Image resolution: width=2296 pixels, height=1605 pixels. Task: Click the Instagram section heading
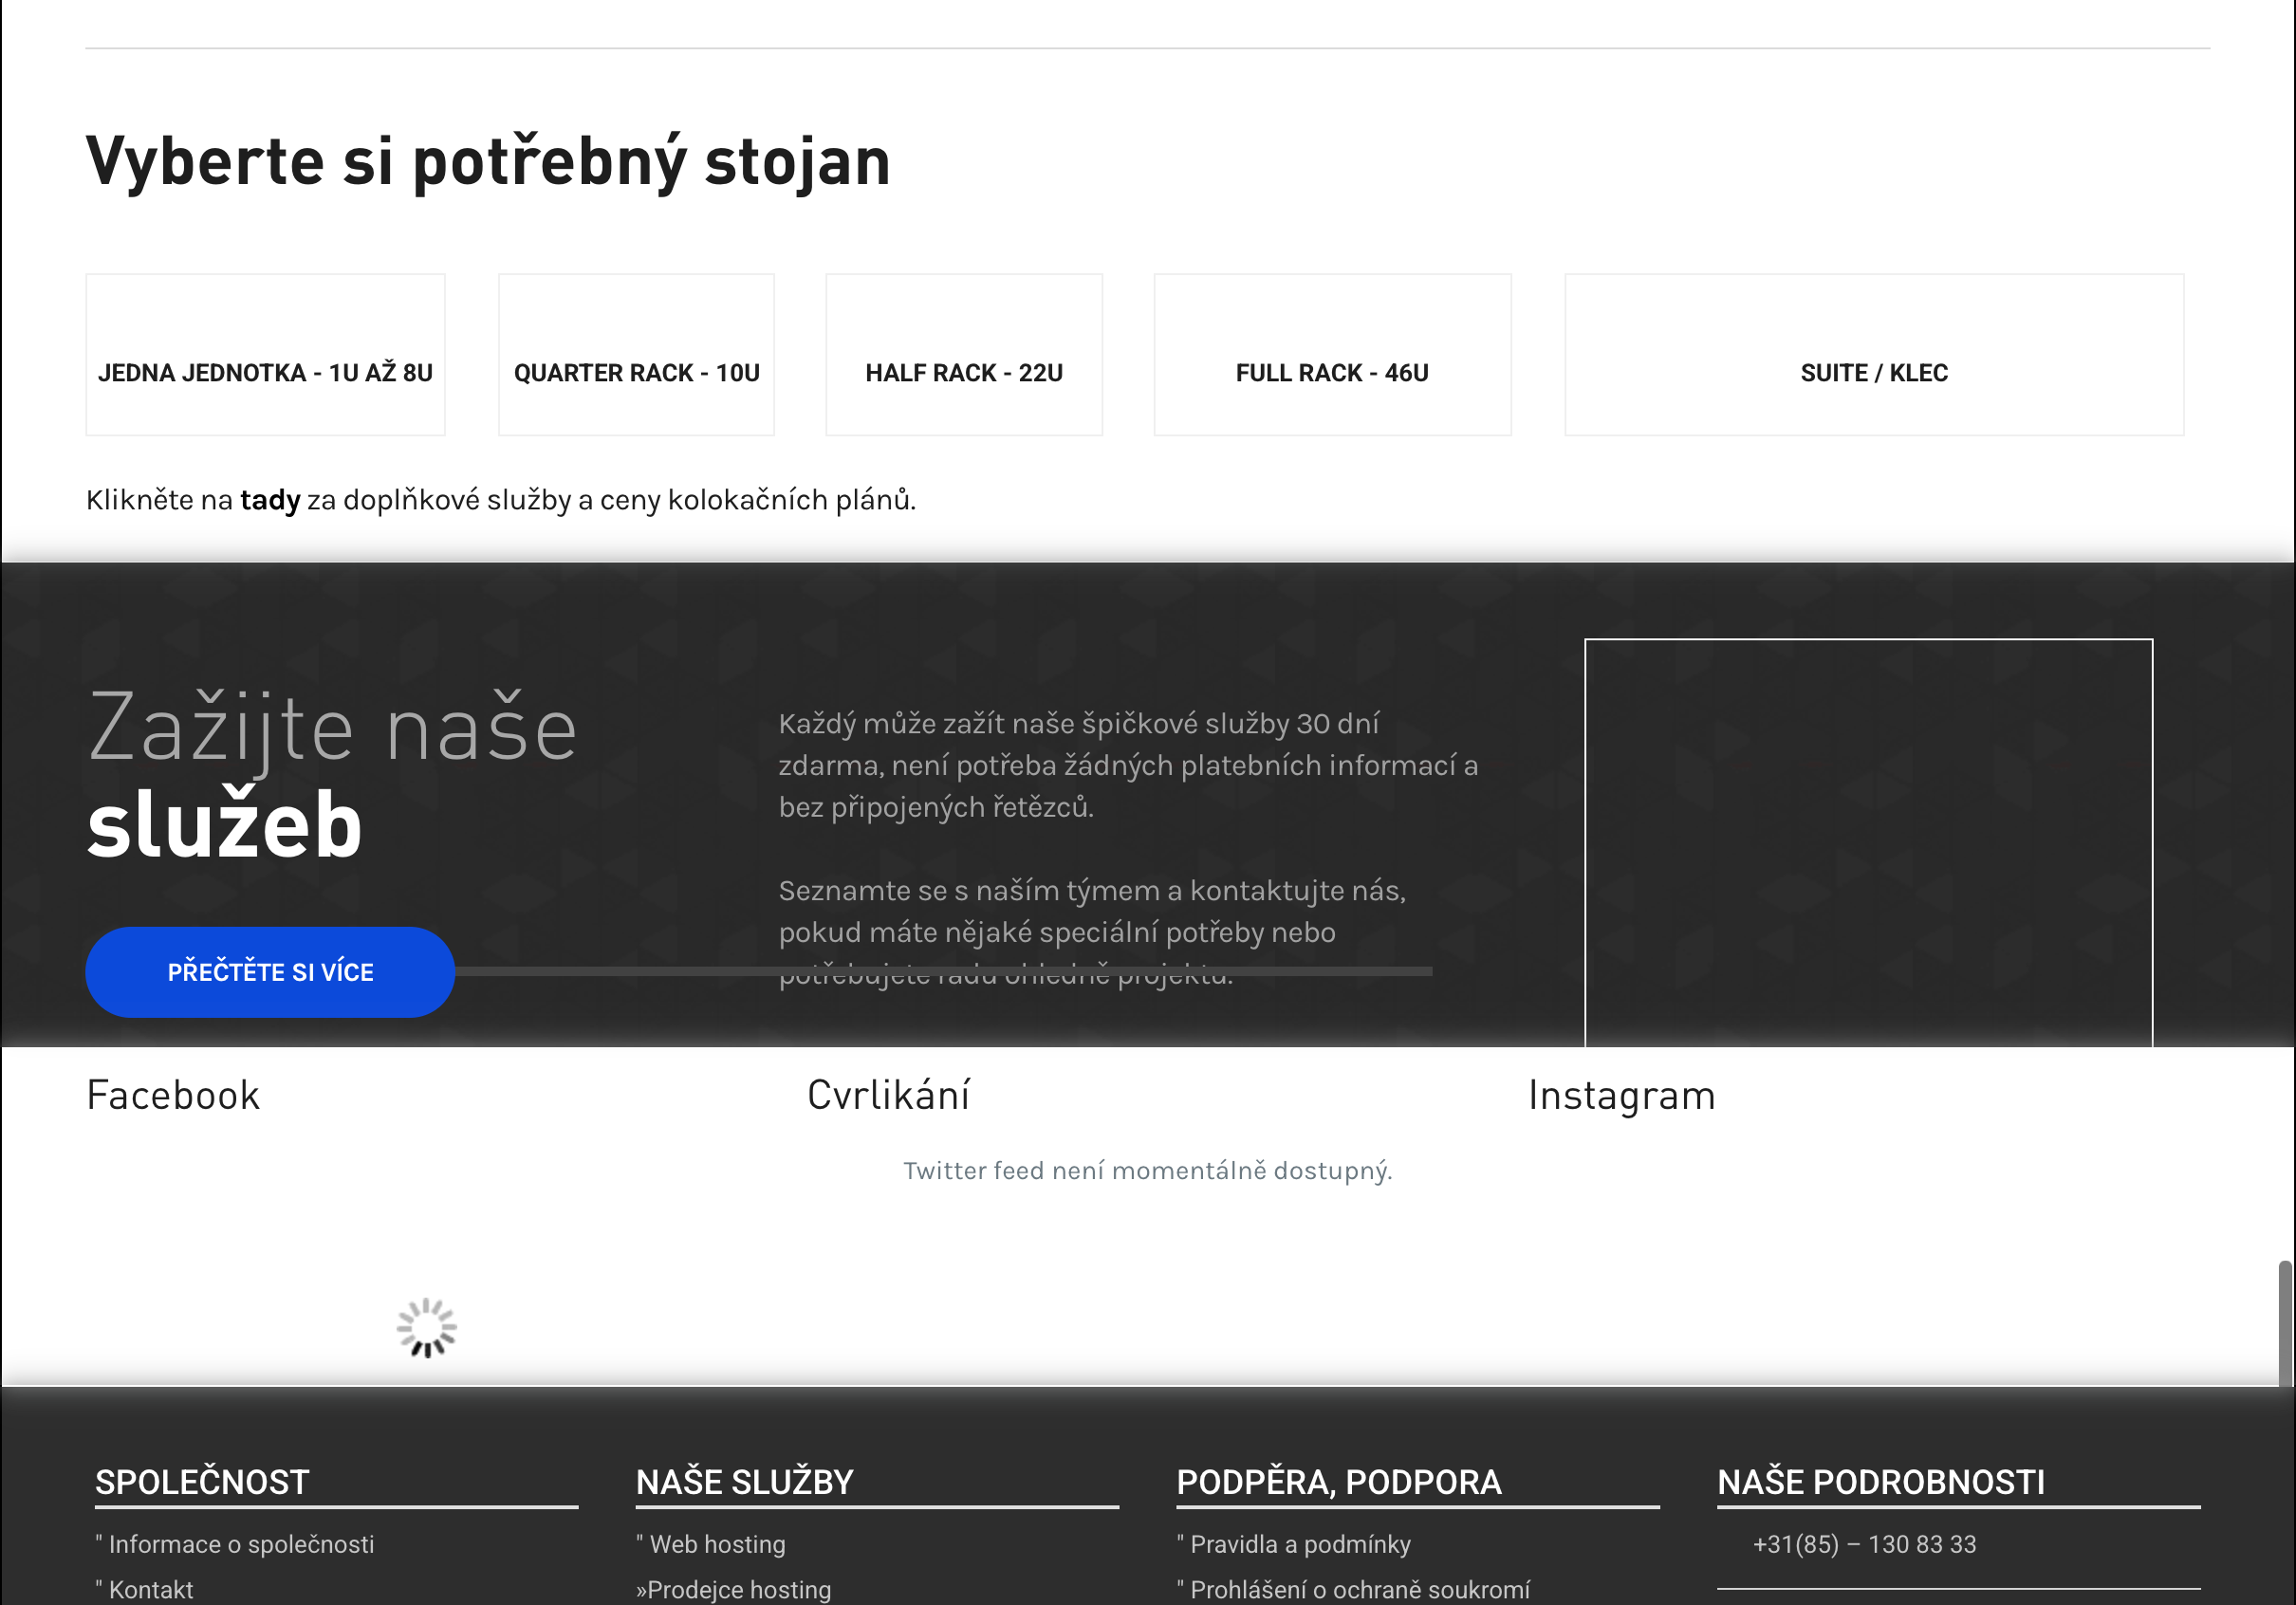coord(1621,1095)
